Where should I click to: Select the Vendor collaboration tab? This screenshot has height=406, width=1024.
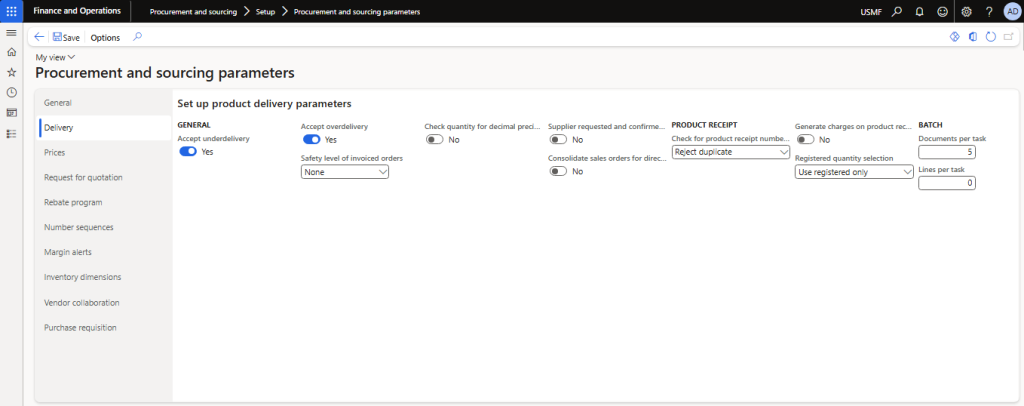pos(82,302)
